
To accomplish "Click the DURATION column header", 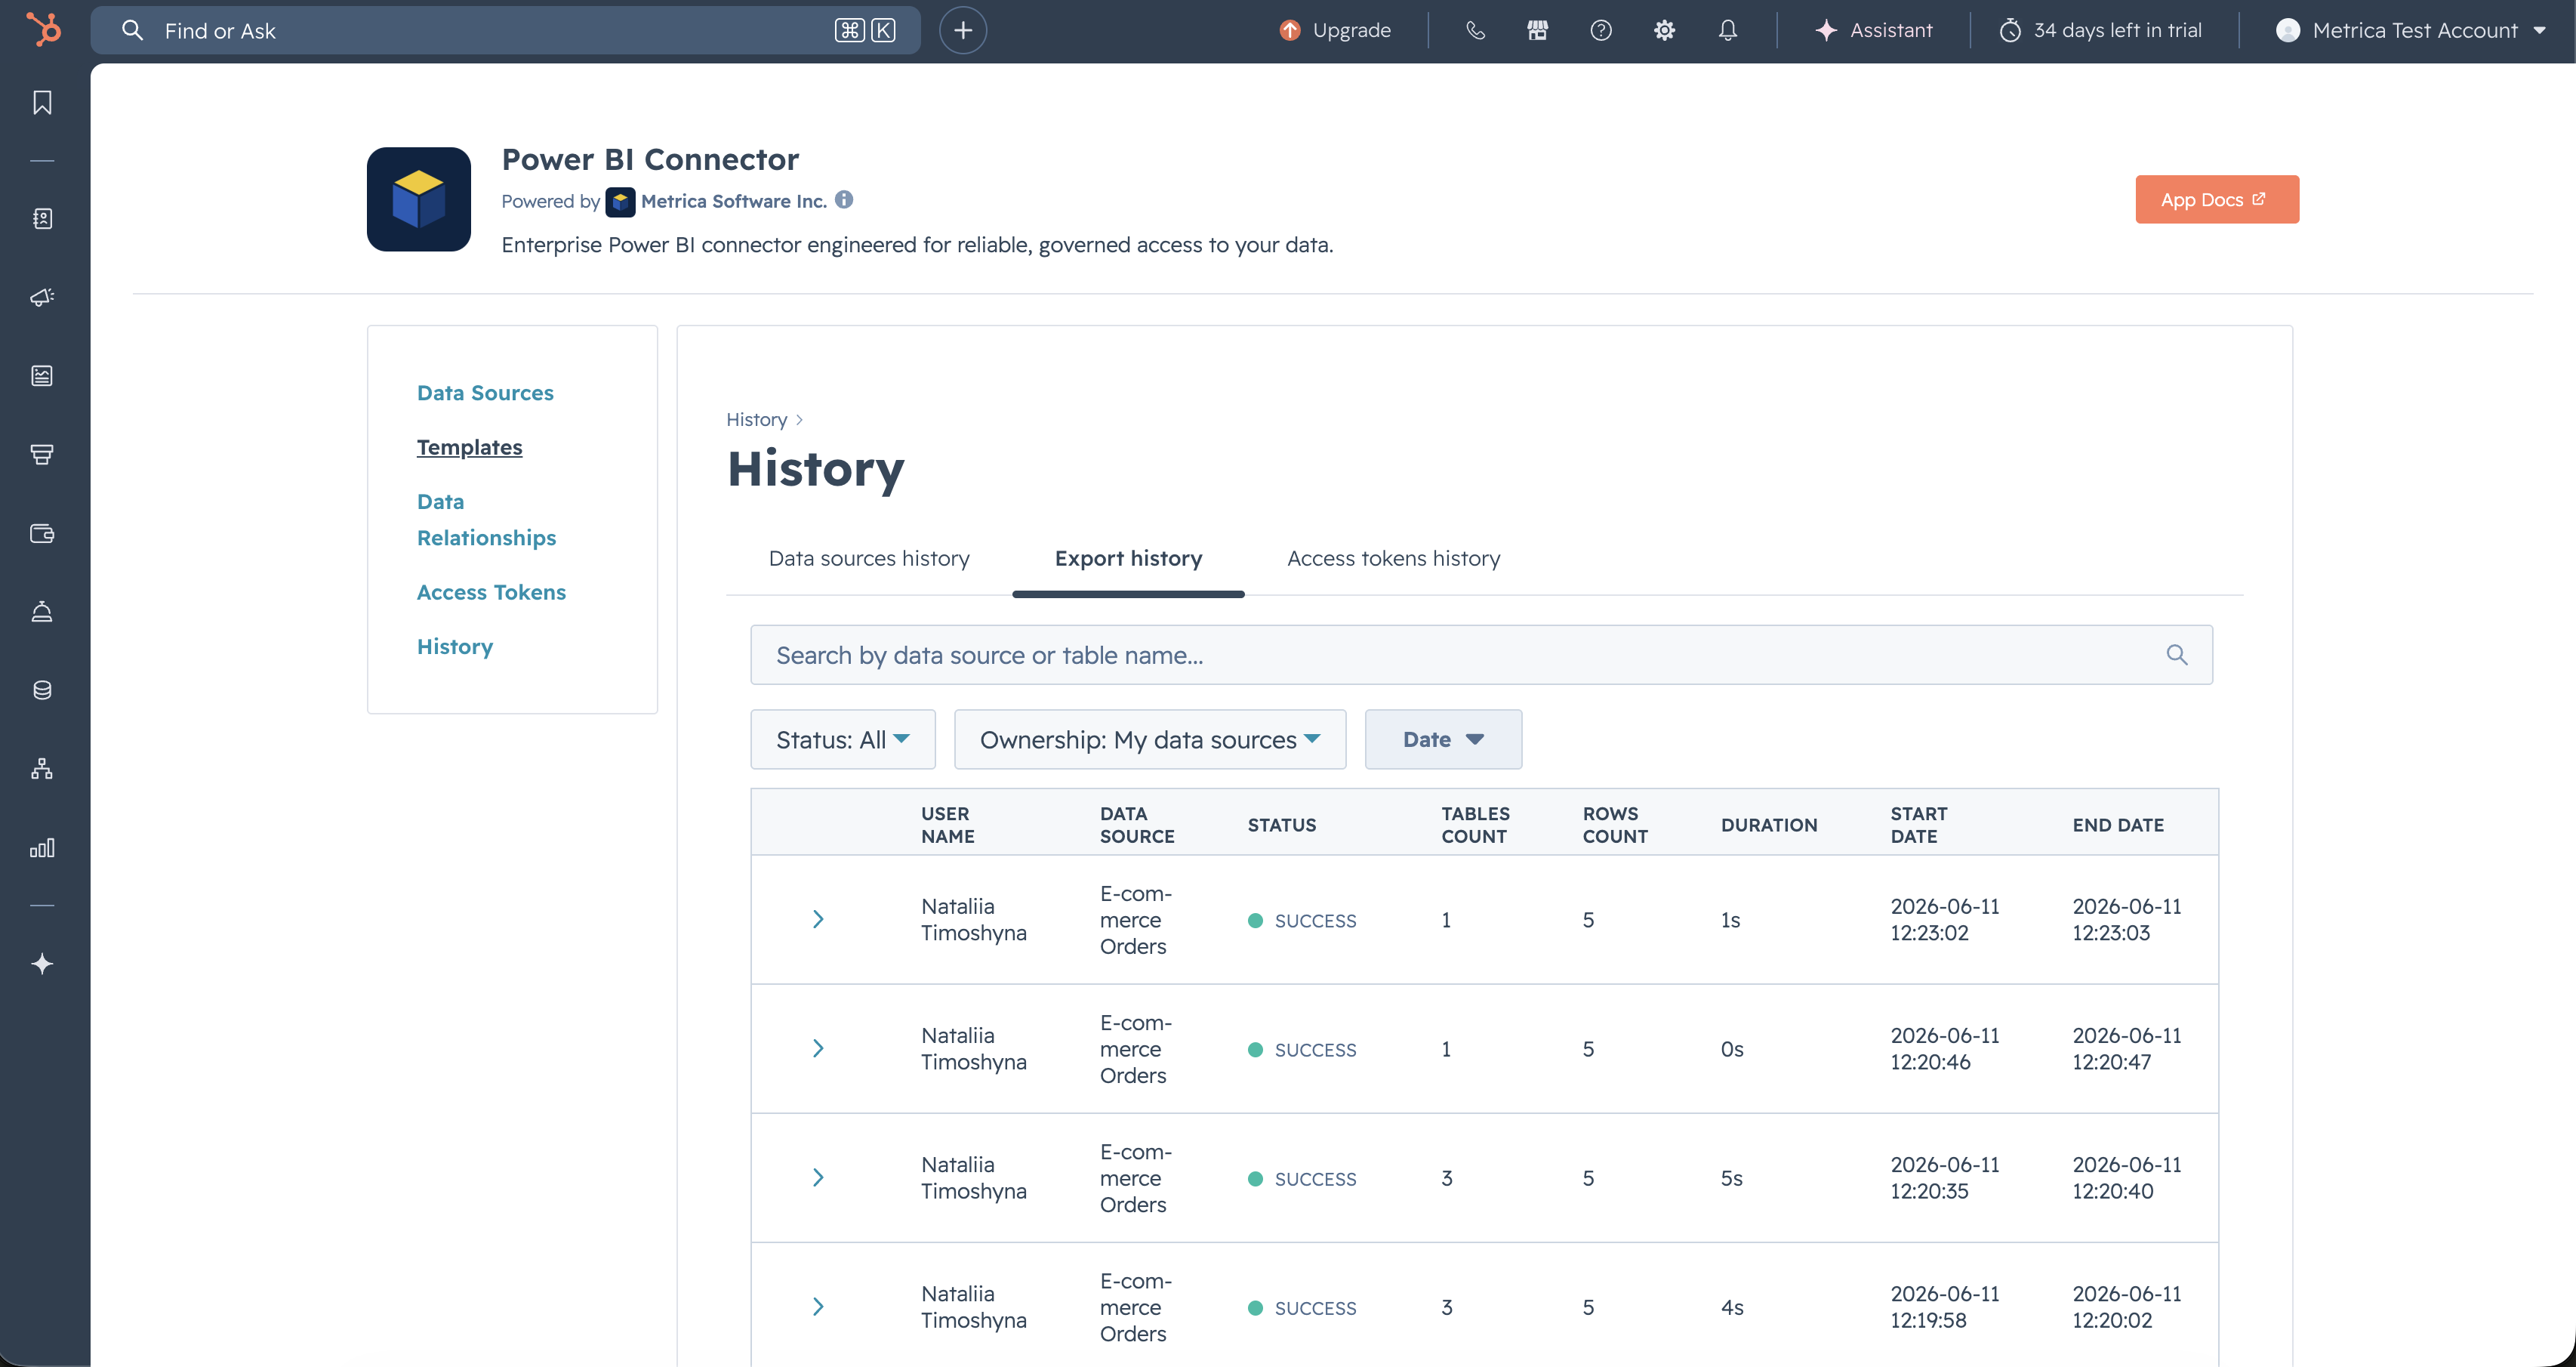I will coord(1769,825).
